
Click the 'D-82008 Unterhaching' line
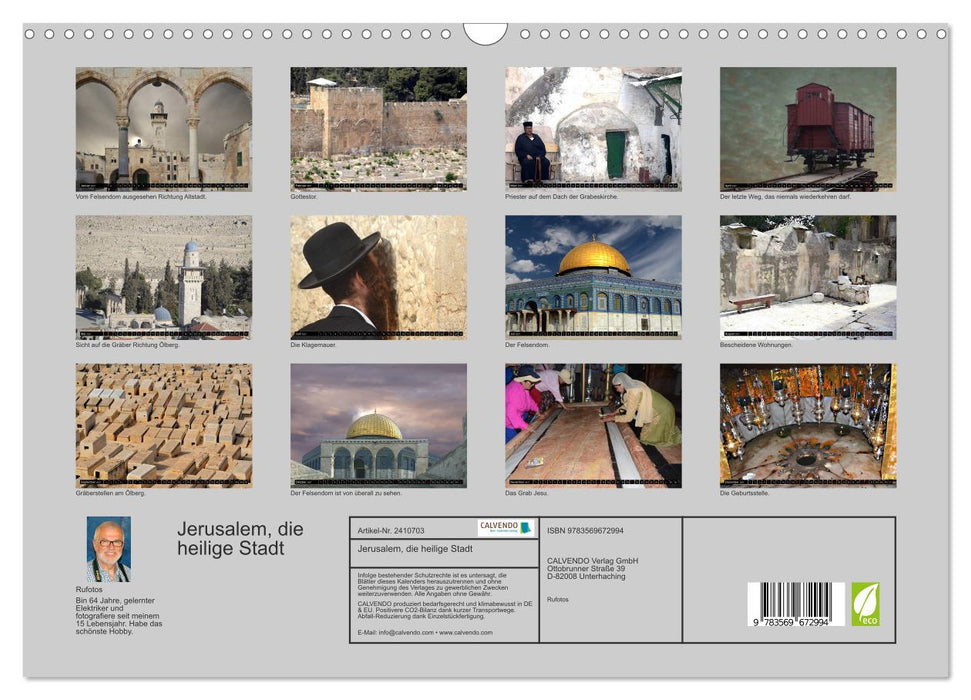click(586, 576)
